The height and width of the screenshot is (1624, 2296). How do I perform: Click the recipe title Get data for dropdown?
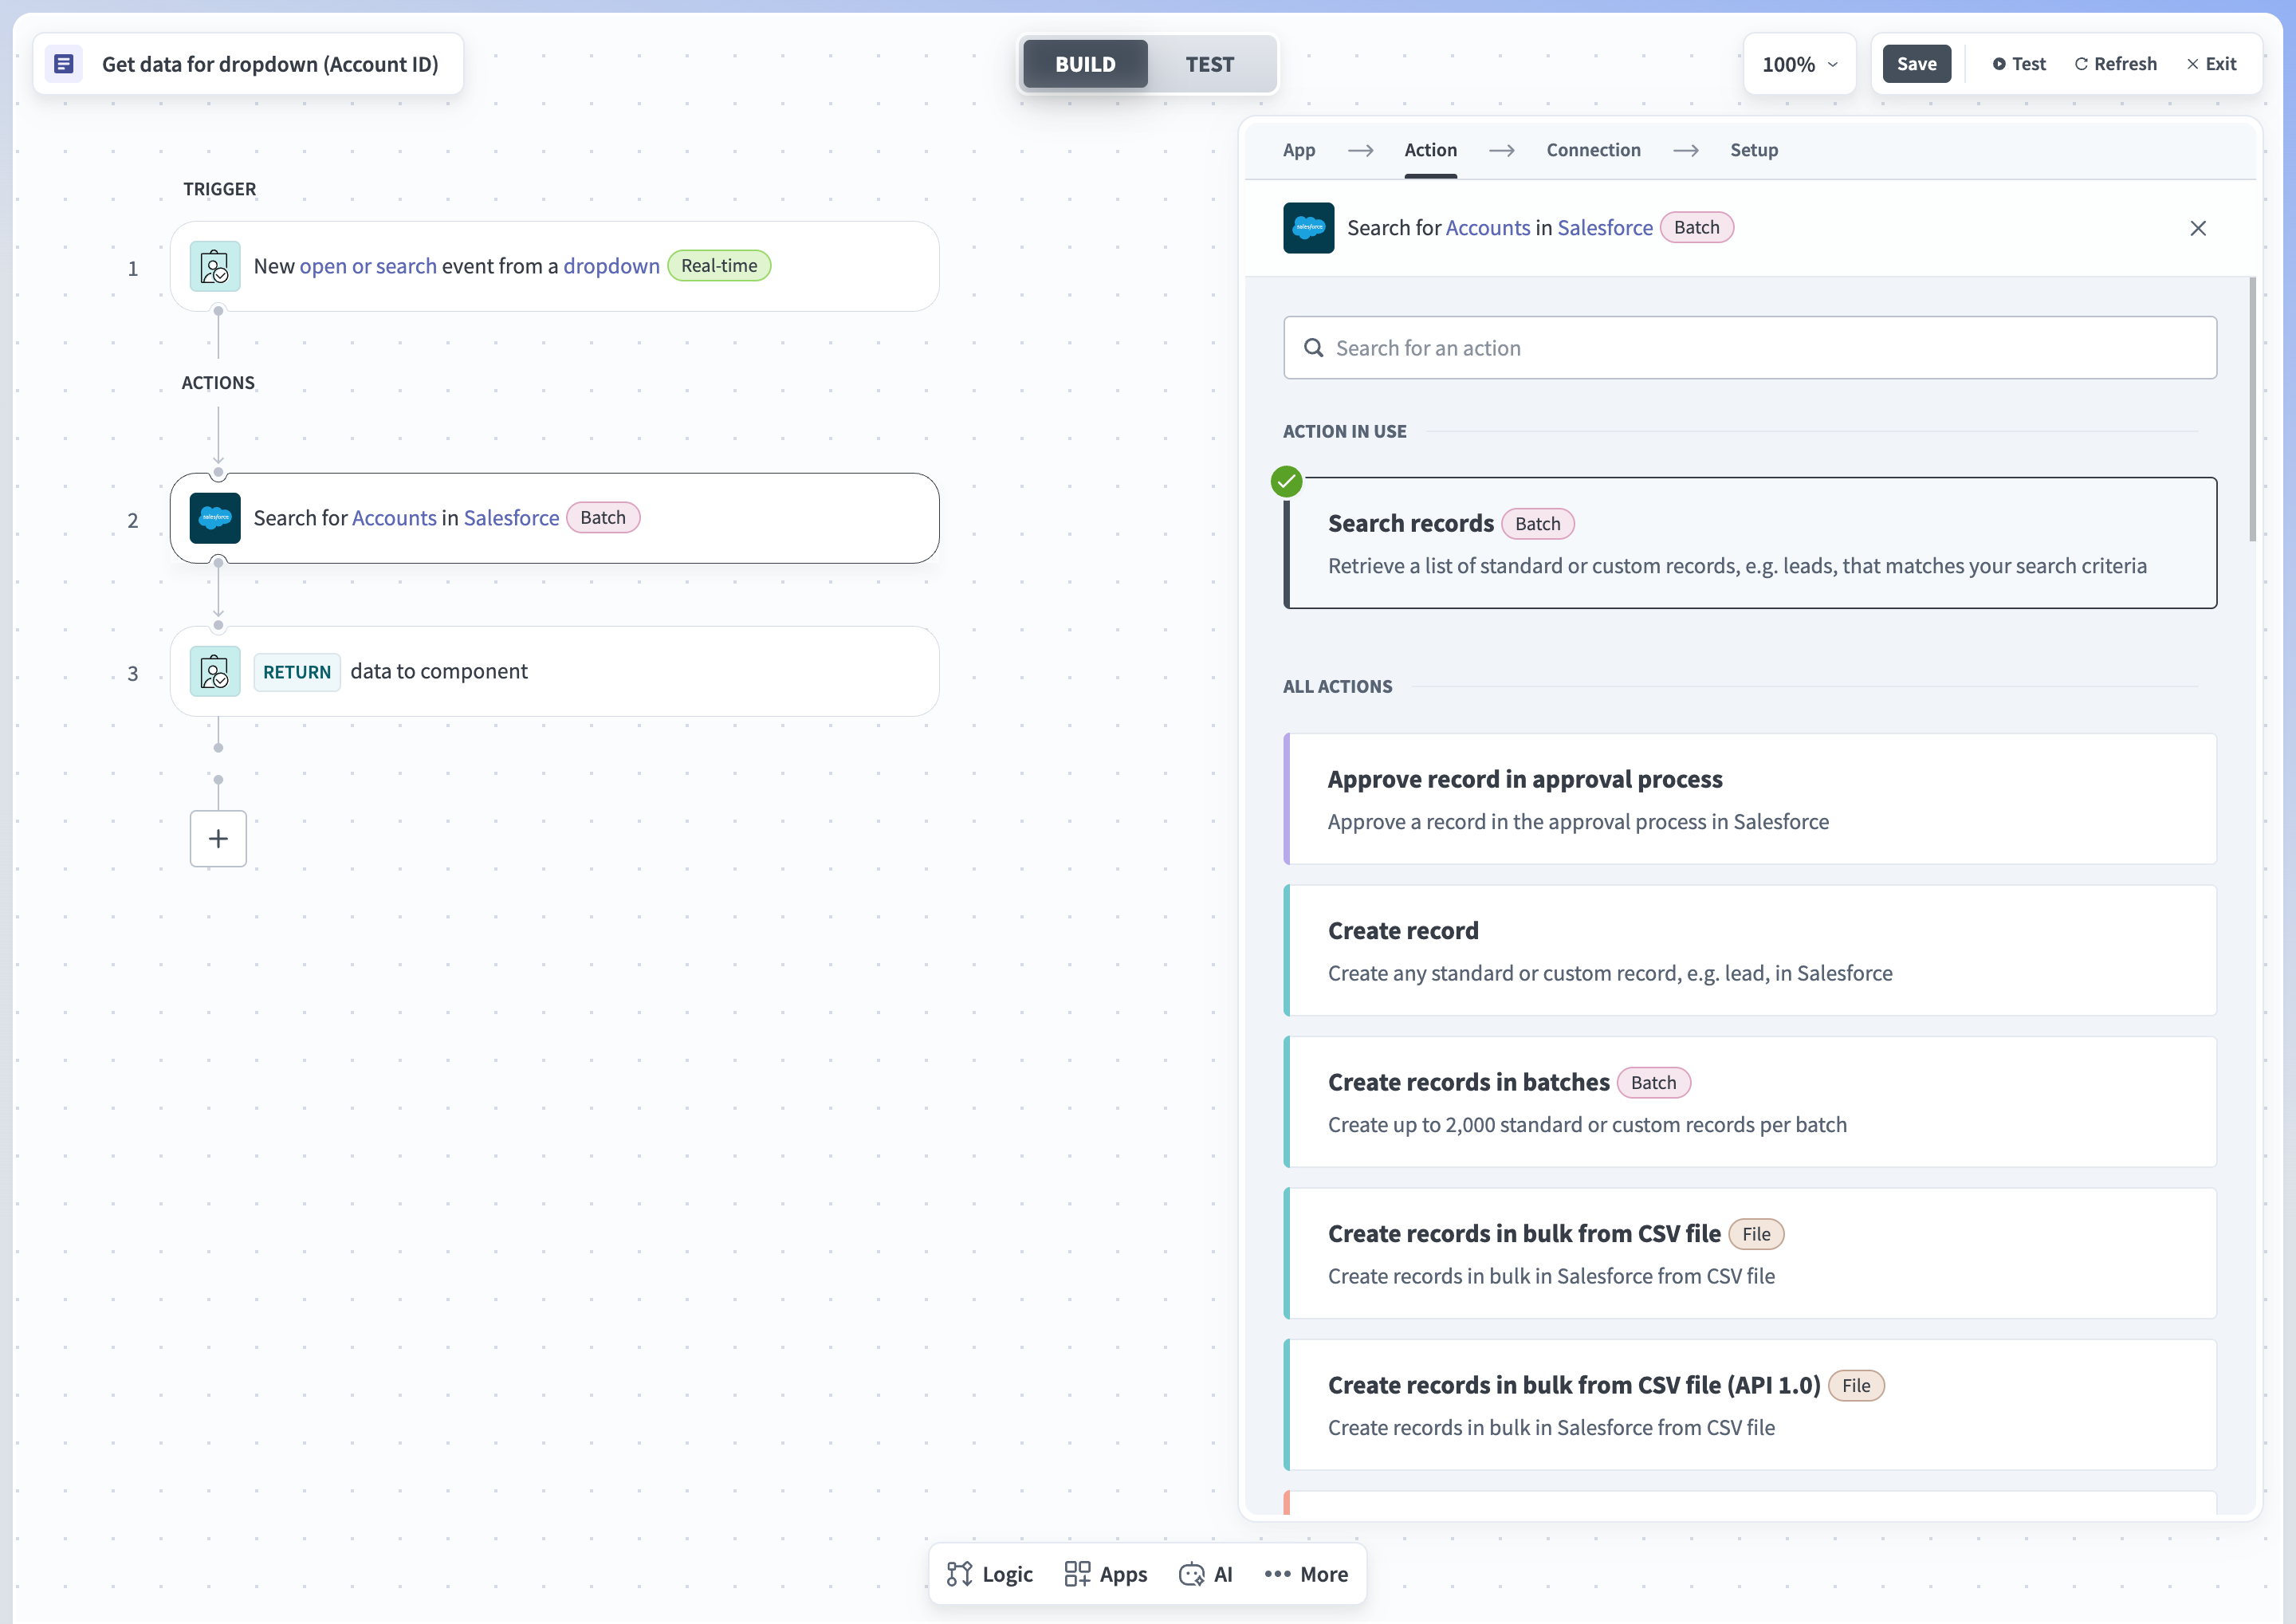tap(270, 64)
